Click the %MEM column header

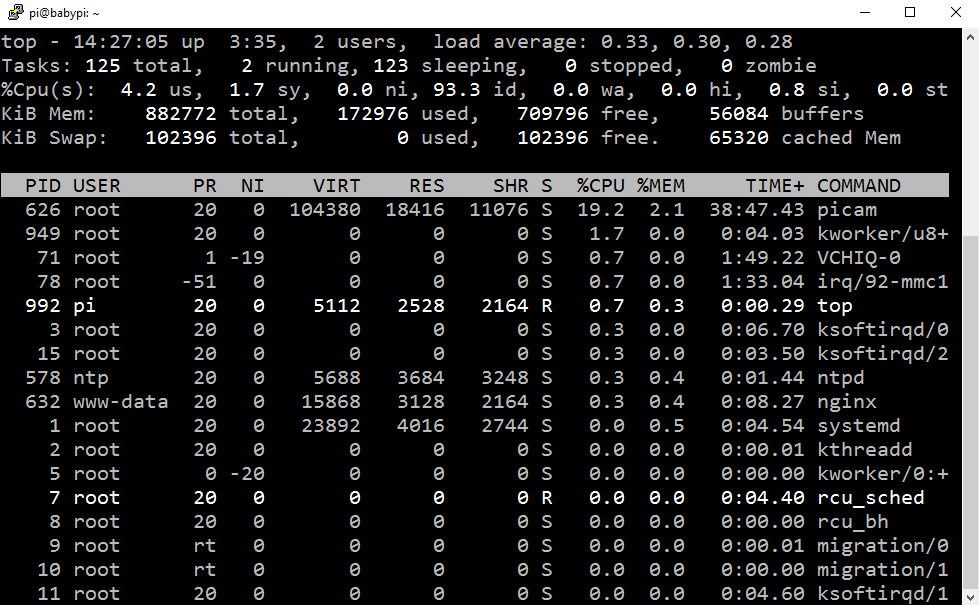tap(661, 186)
